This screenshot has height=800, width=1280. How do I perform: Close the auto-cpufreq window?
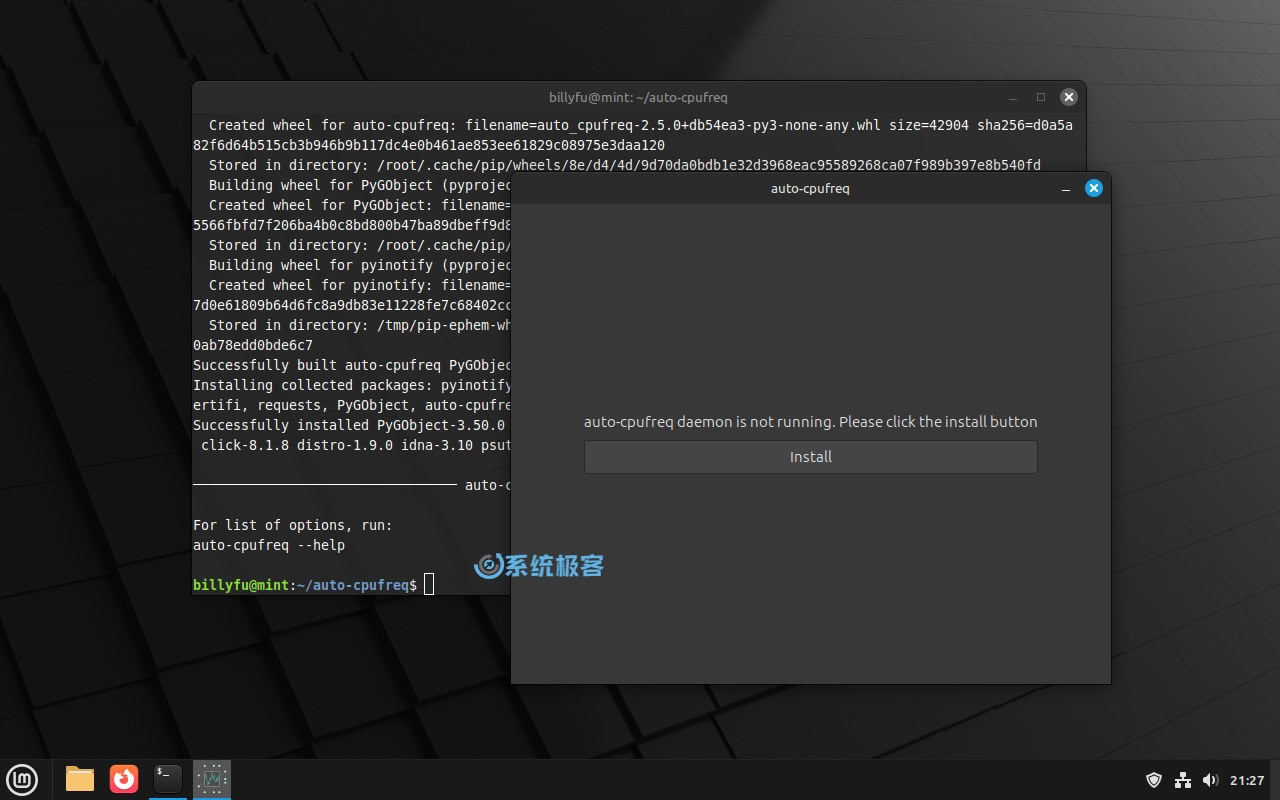pos(1094,188)
